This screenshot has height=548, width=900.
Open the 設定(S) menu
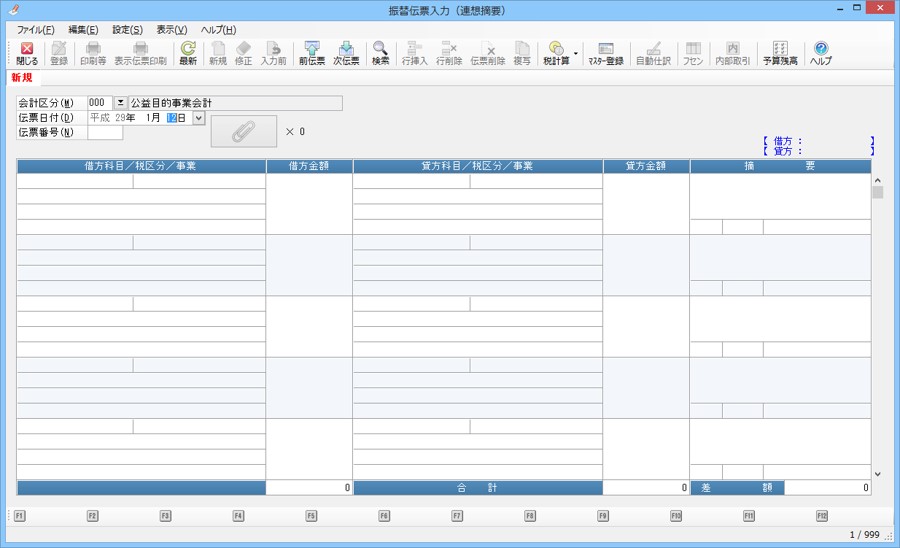coord(127,30)
